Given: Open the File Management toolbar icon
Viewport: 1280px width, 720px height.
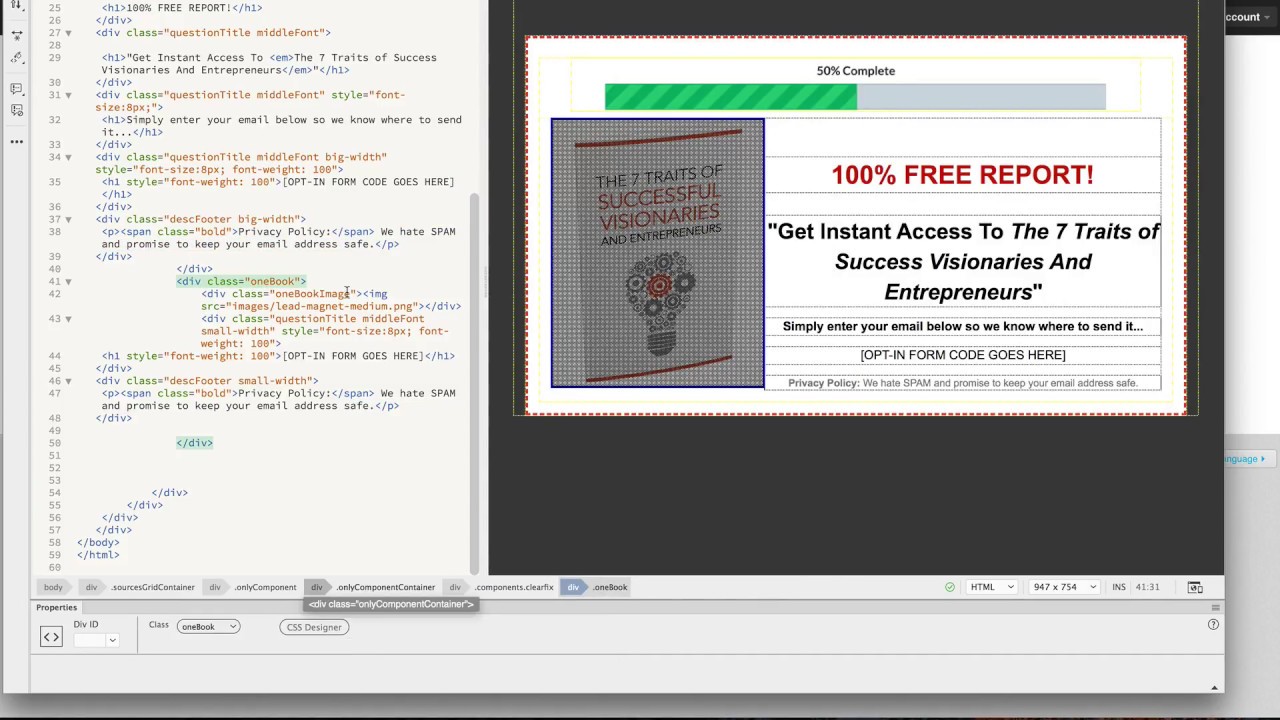Looking at the screenshot, I should click(x=16, y=5).
